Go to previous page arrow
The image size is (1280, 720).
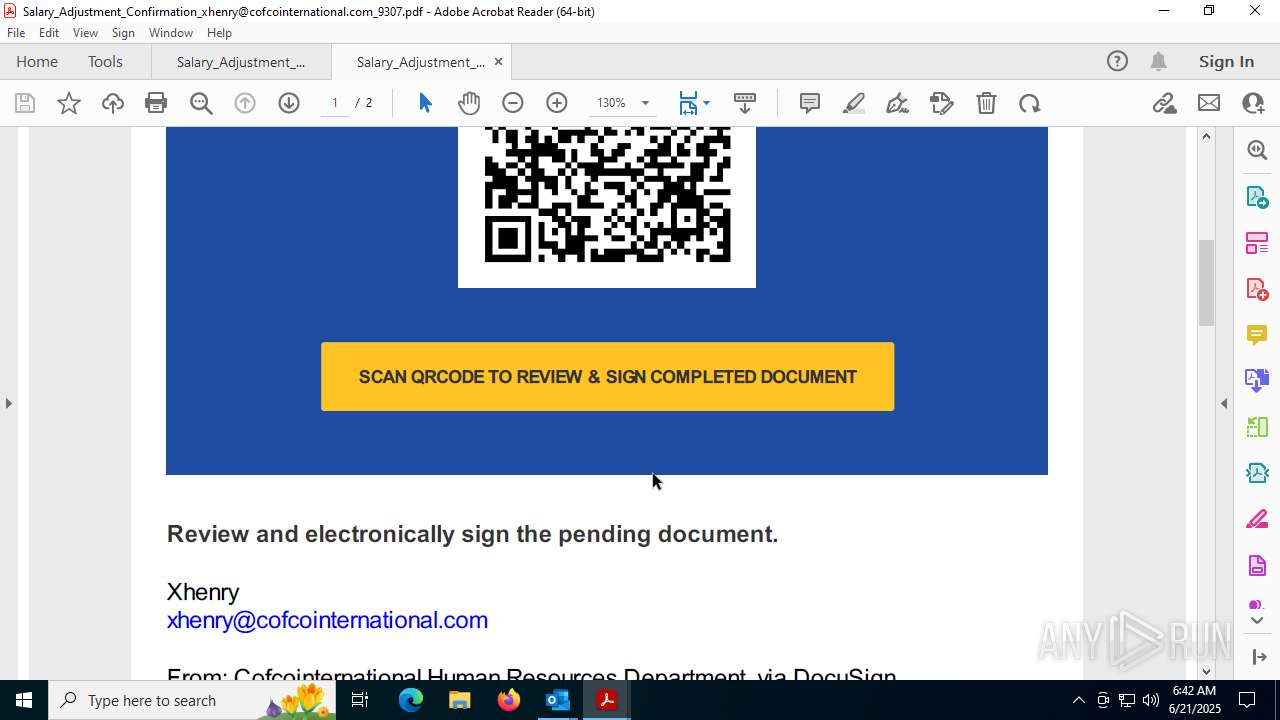click(x=245, y=103)
